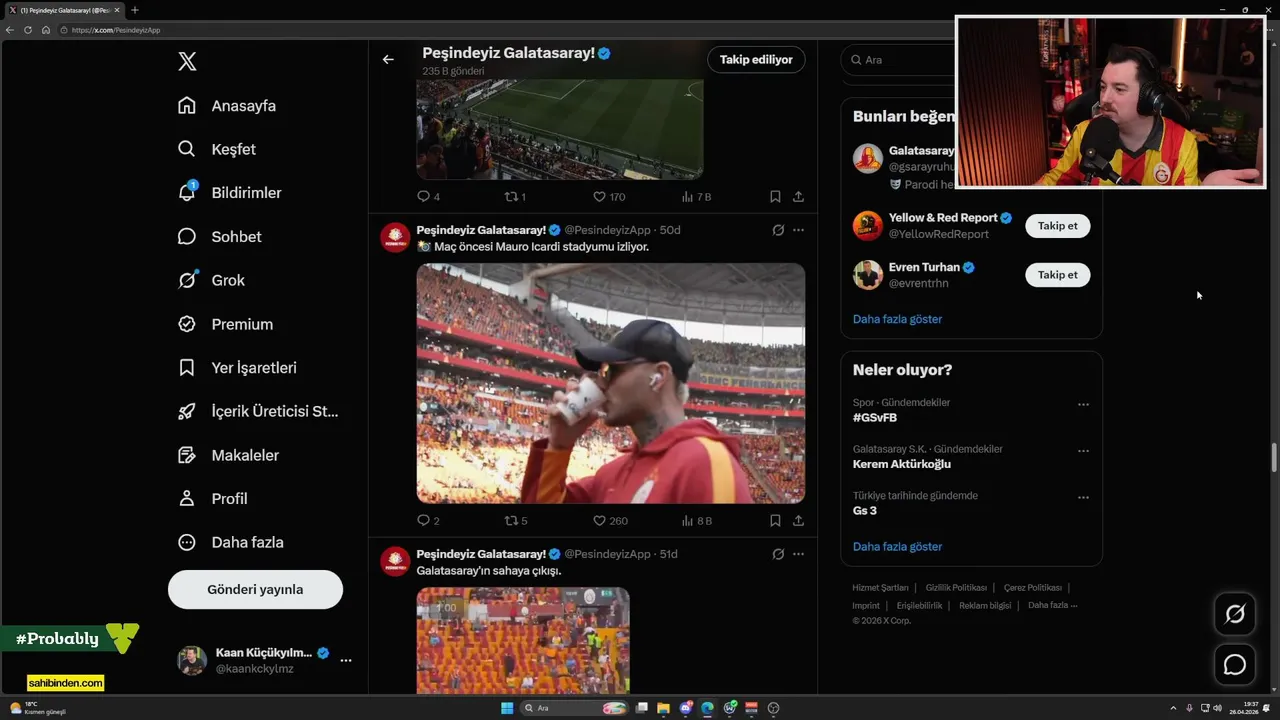Show hidden system tray icons
The height and width of the screenshot is (720, 1280).
[x=1175, y=708]
